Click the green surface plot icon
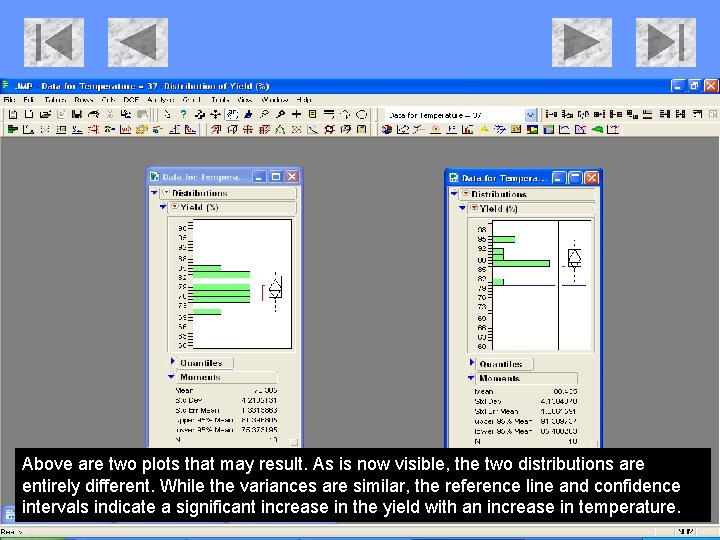This screenshot has height=540, width=720. [x=597, y=129]
